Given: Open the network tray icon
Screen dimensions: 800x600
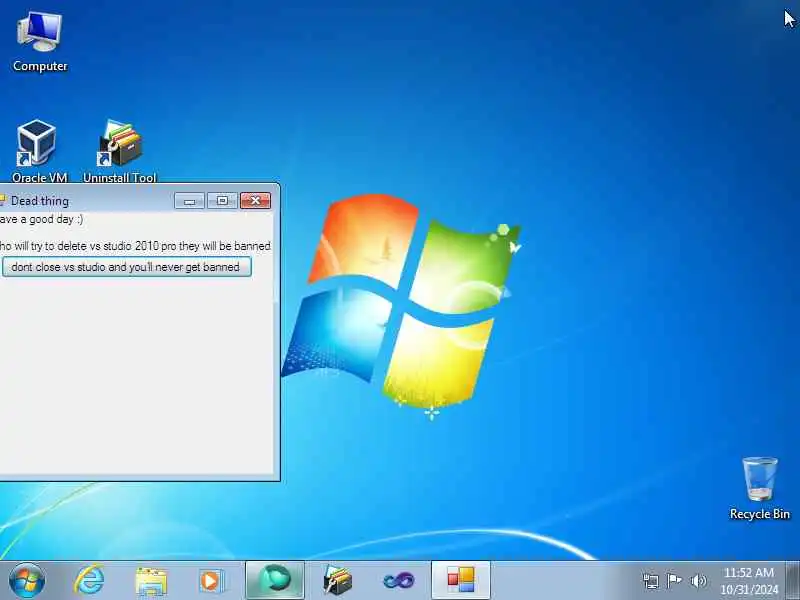Looking at the screenshot, I should pos(651,581).
